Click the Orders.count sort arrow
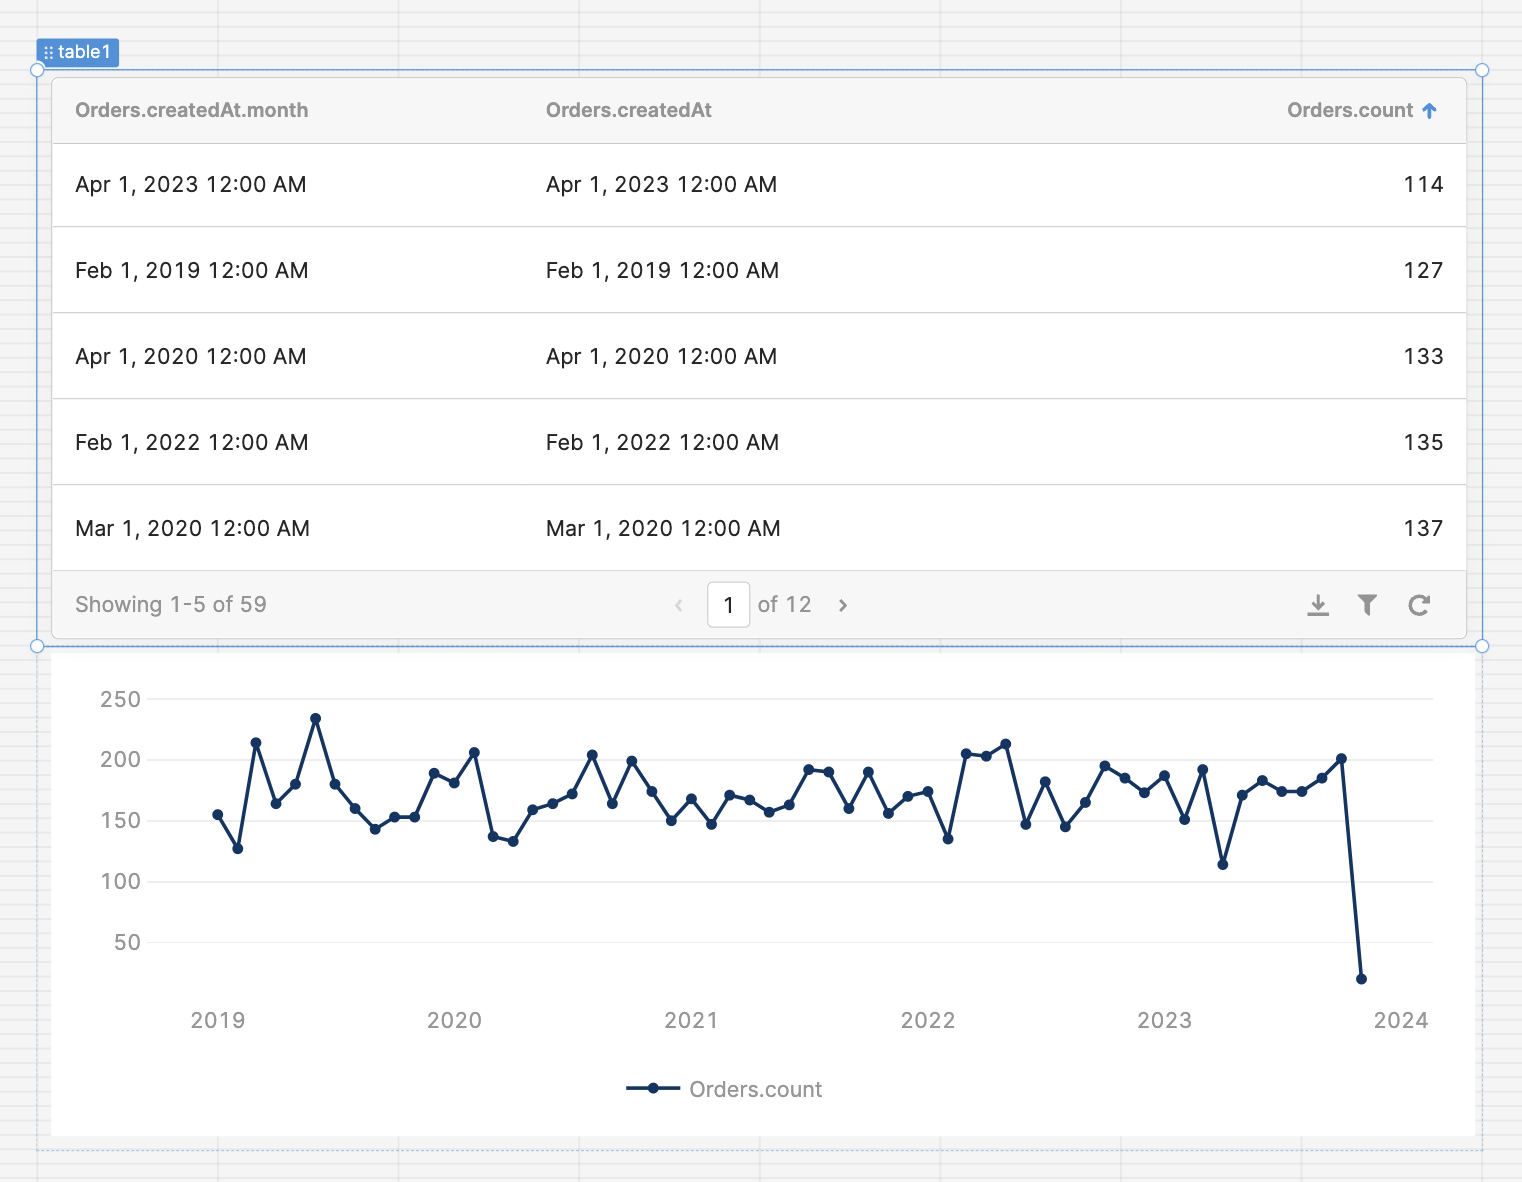This screenshot has width=1522, height=1182. coord(1429,111)
